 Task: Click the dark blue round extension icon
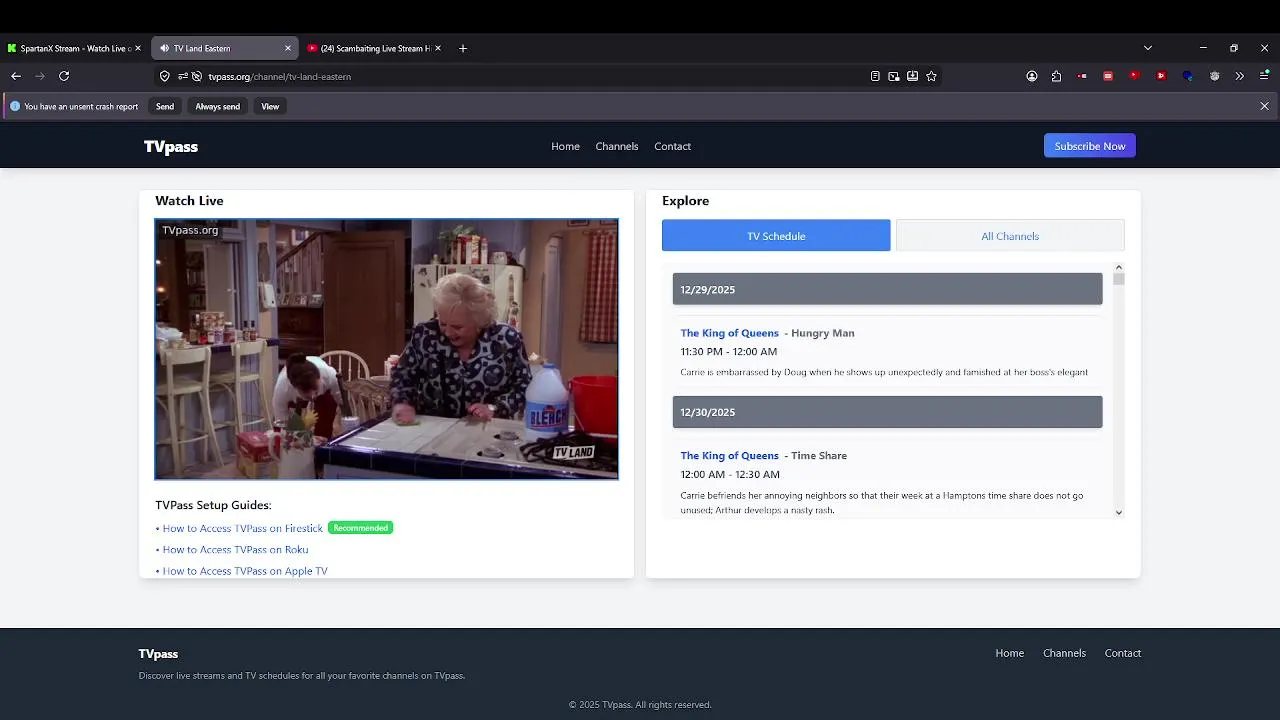[x=1188, y=76]
